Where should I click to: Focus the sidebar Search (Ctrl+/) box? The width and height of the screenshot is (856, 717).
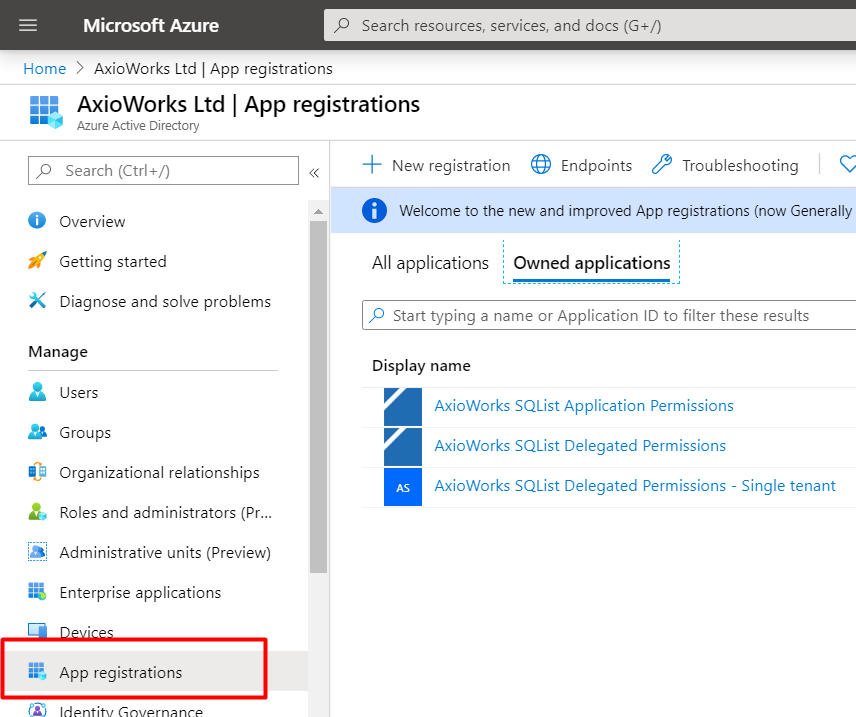163,170
